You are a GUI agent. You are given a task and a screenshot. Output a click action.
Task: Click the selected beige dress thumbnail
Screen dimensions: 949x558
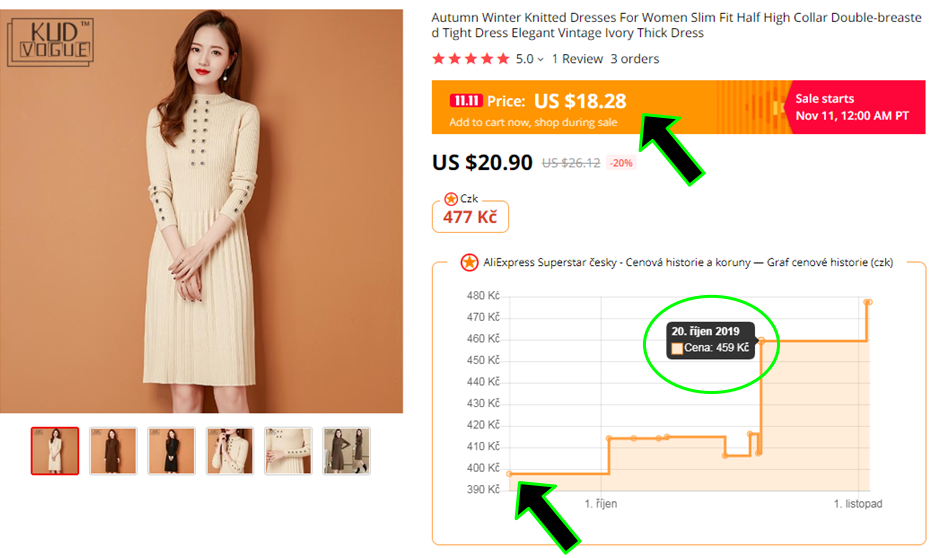point(55,451)
